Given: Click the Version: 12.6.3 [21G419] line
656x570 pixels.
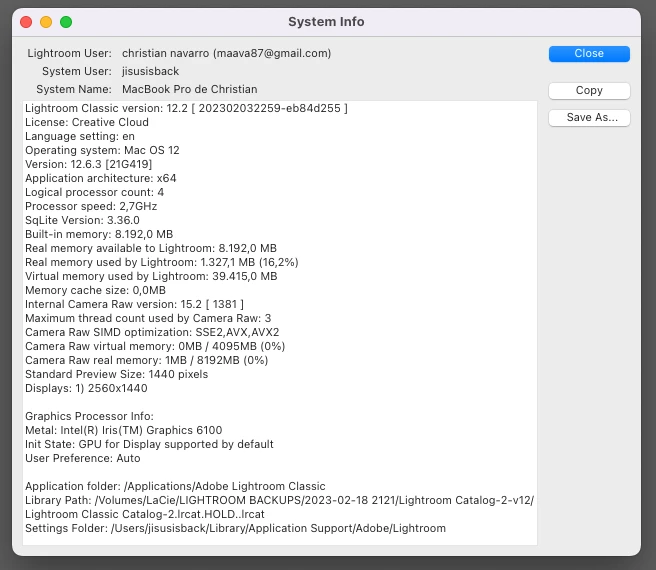Looking at the screenshot, I should coord(89,164).
